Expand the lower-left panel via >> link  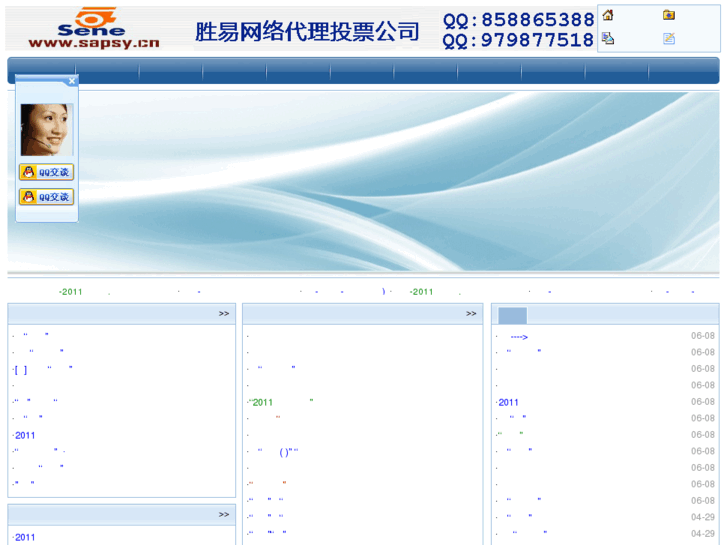(x=224, y=515)
